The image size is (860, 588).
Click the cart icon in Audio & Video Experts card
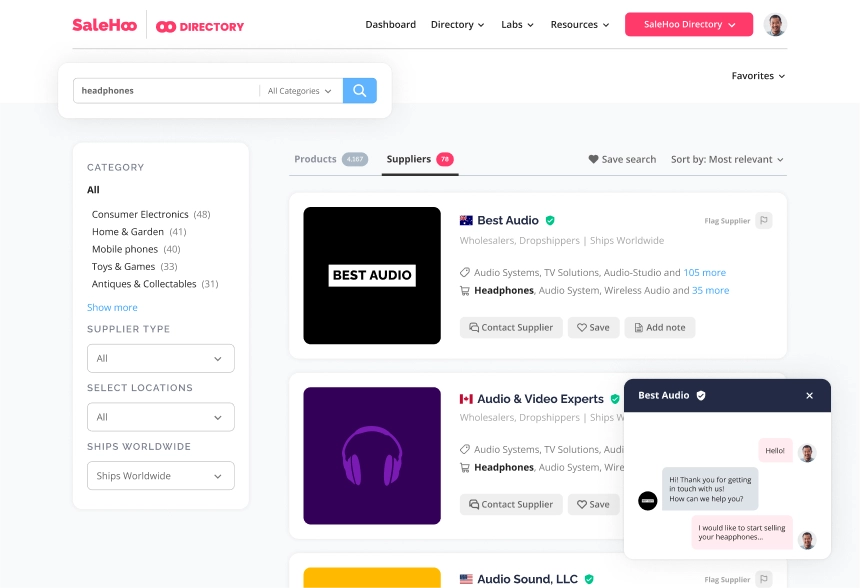click(x=465, y=468)
